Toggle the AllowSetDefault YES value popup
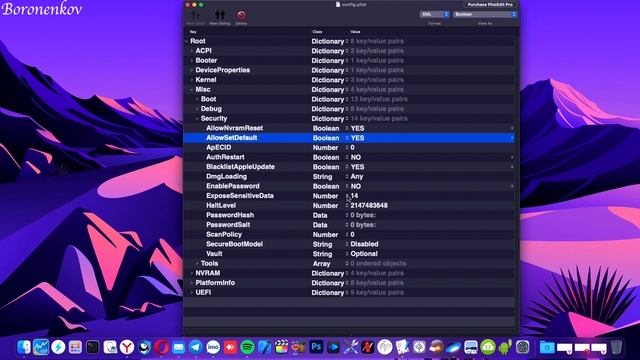Screen dimensions: 640x360 [512, 138]
